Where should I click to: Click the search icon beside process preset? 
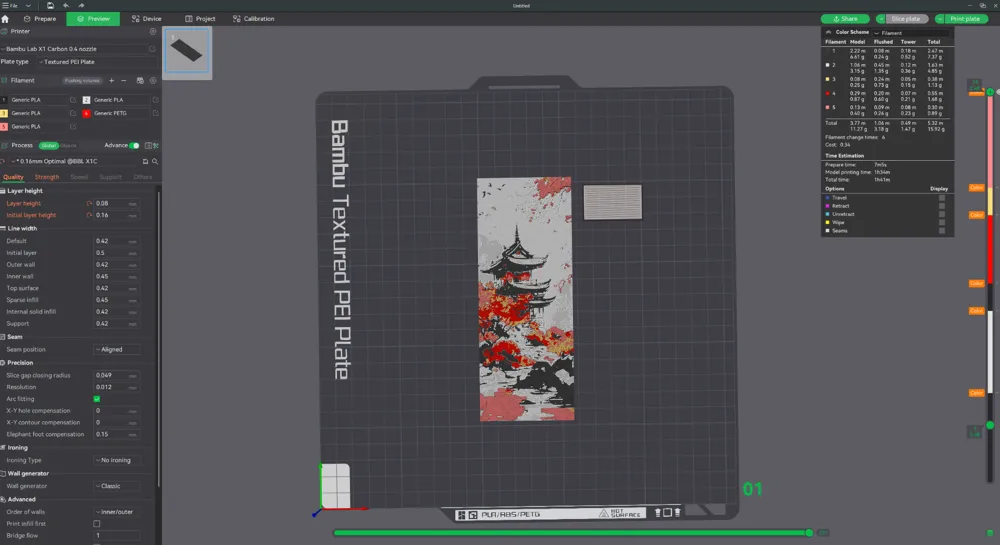154,161
